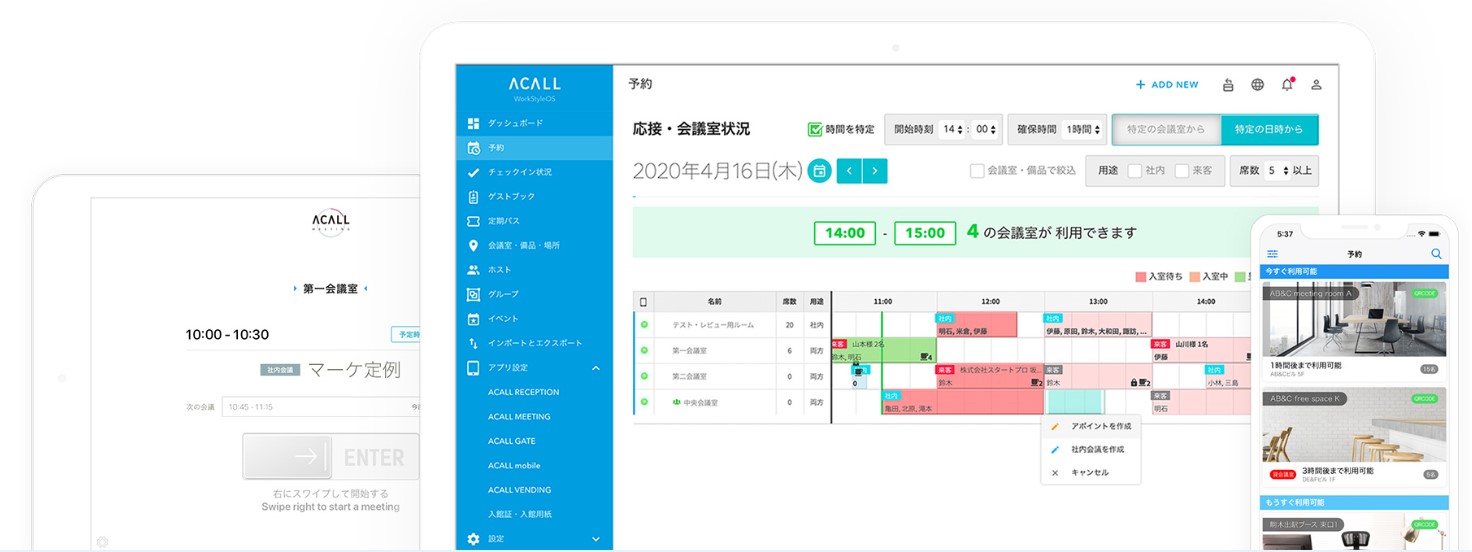Screen dimensions: 1472x552
Task: Tap search magnifier in phone app
Action: coord(1437,254)
